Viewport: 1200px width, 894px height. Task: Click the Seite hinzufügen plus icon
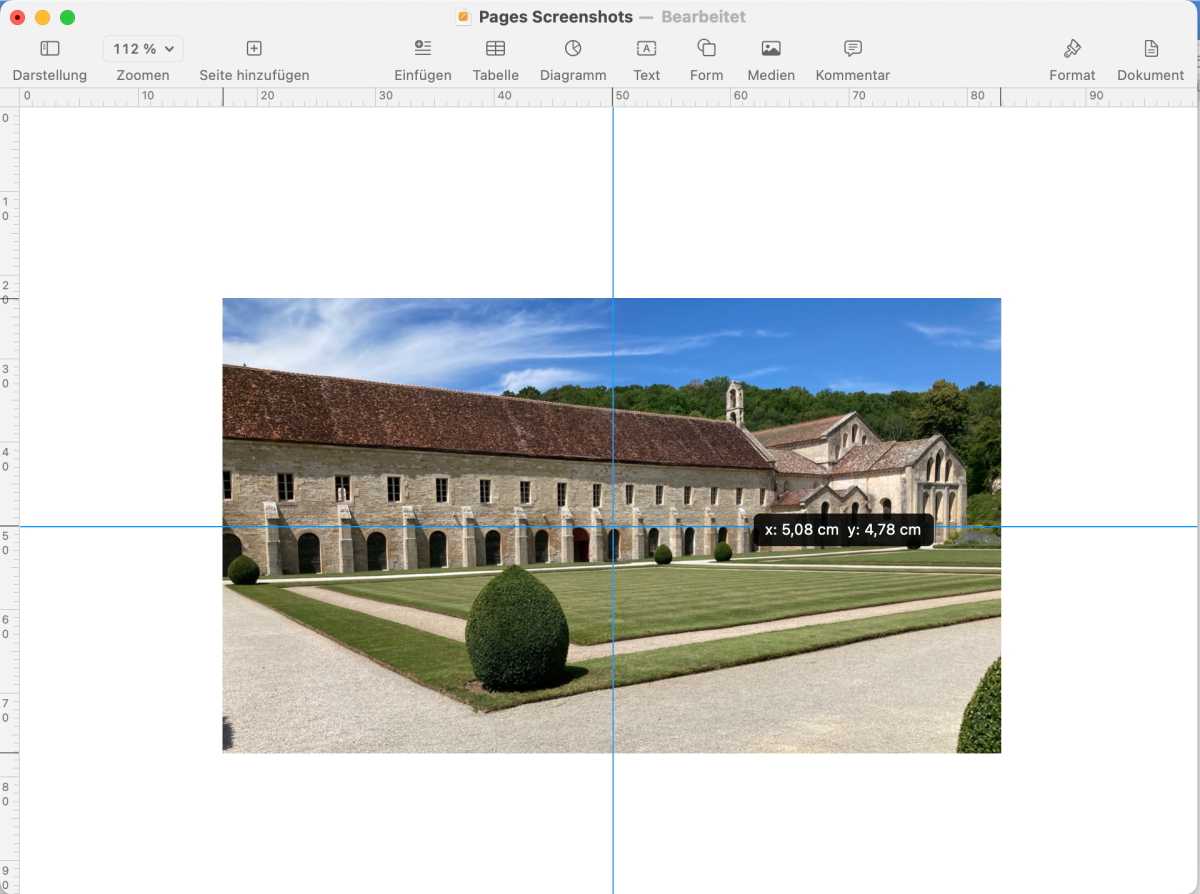pyautogui.click(x=254, y=48)
